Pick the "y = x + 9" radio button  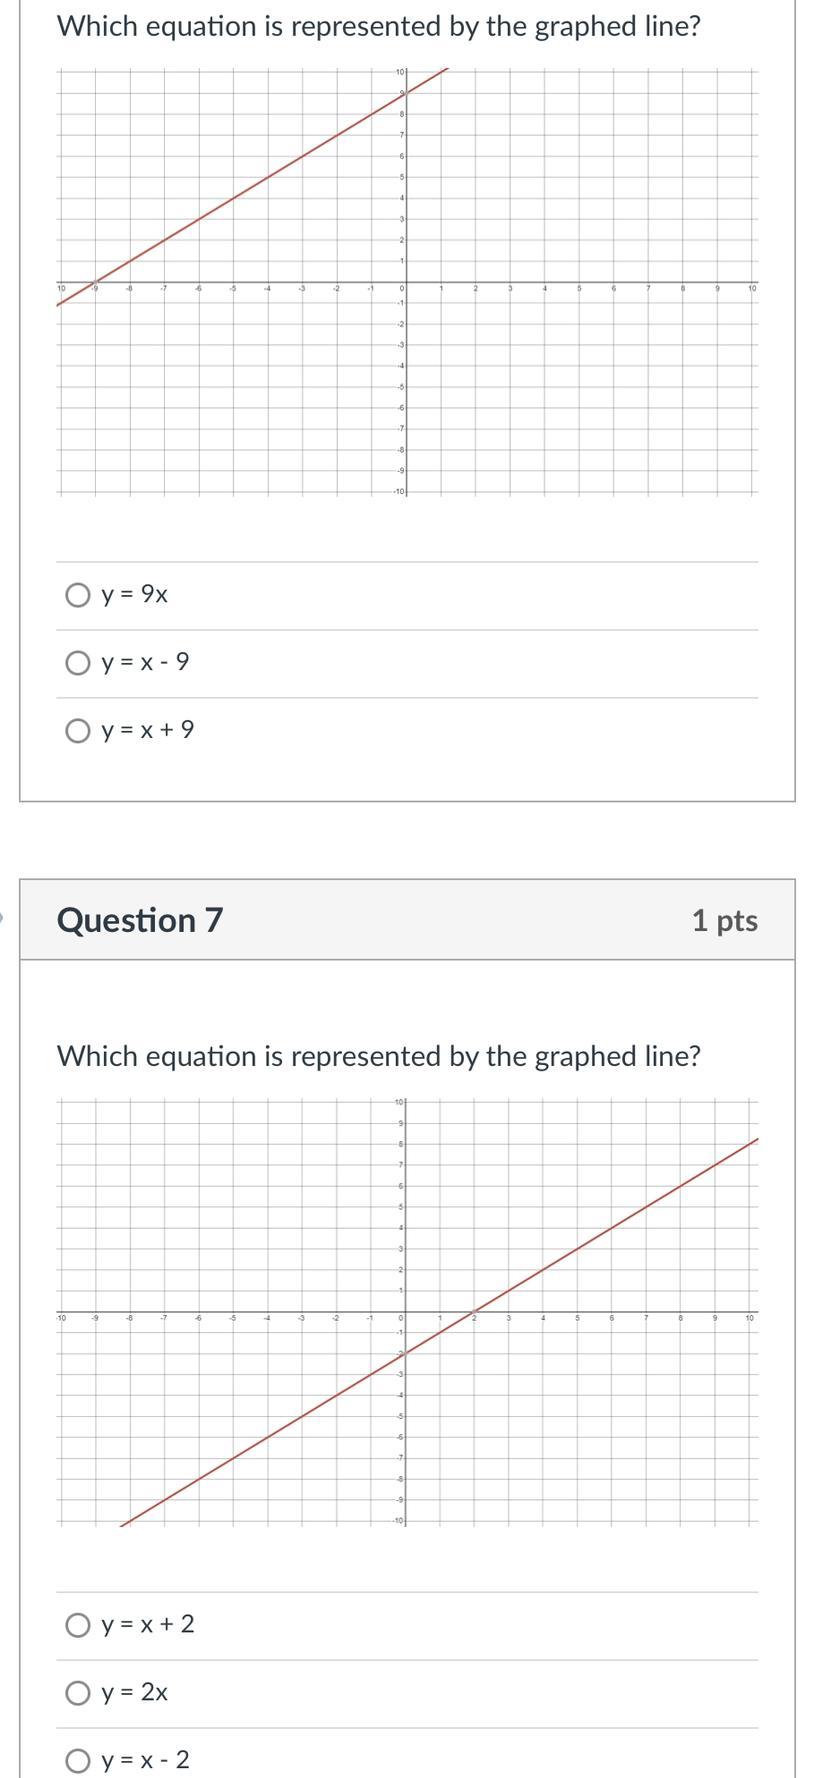[x=77, y=731]
